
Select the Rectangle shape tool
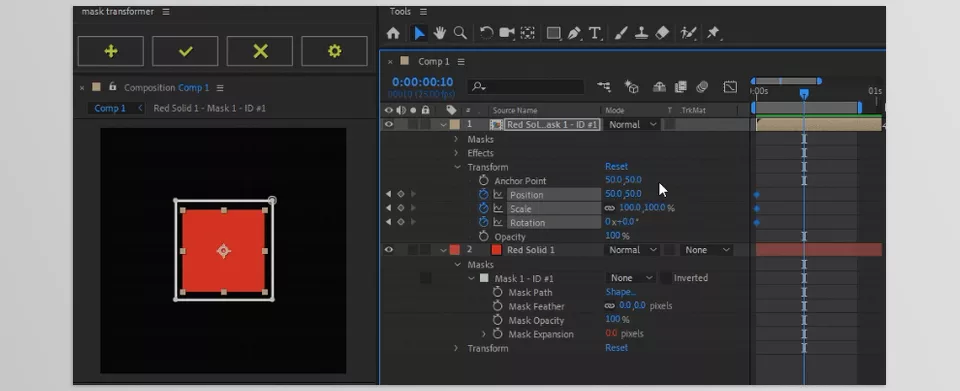tap(554, 33)
